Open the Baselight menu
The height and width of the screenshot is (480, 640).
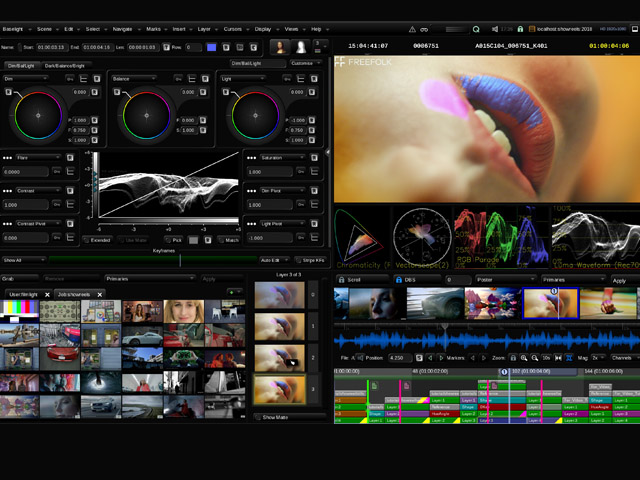(x=13, y=29)
